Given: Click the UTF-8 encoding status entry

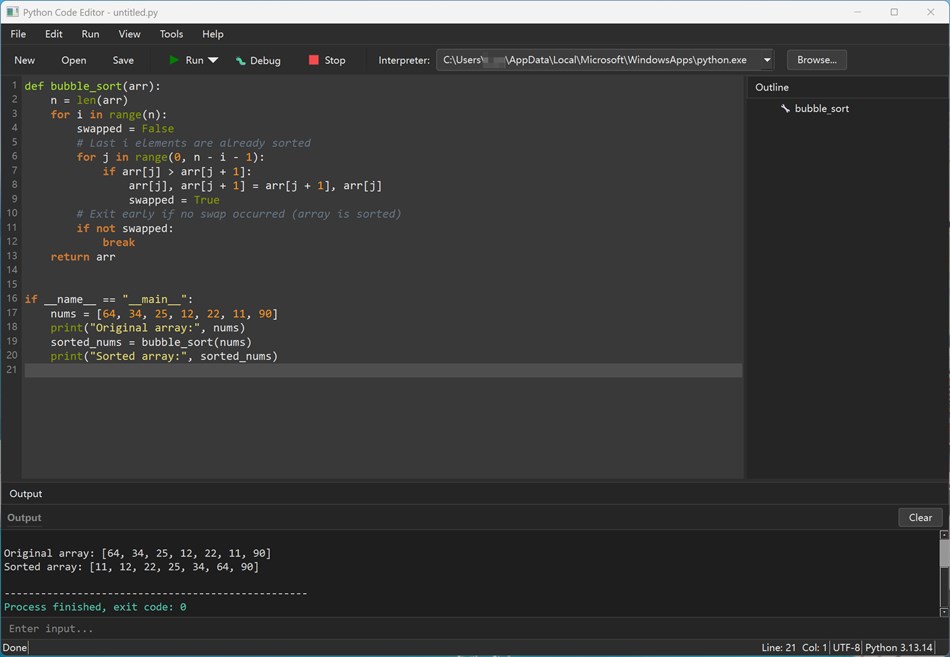Looking at the screenshot, I should pos(846,648).
